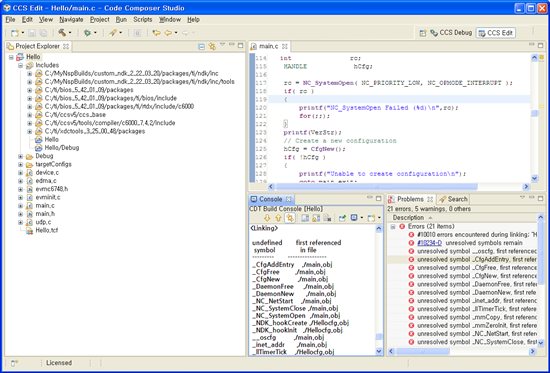Collapse the Hello project tree node
This screenshot has width=550, height=373.
tap(11, 57)
